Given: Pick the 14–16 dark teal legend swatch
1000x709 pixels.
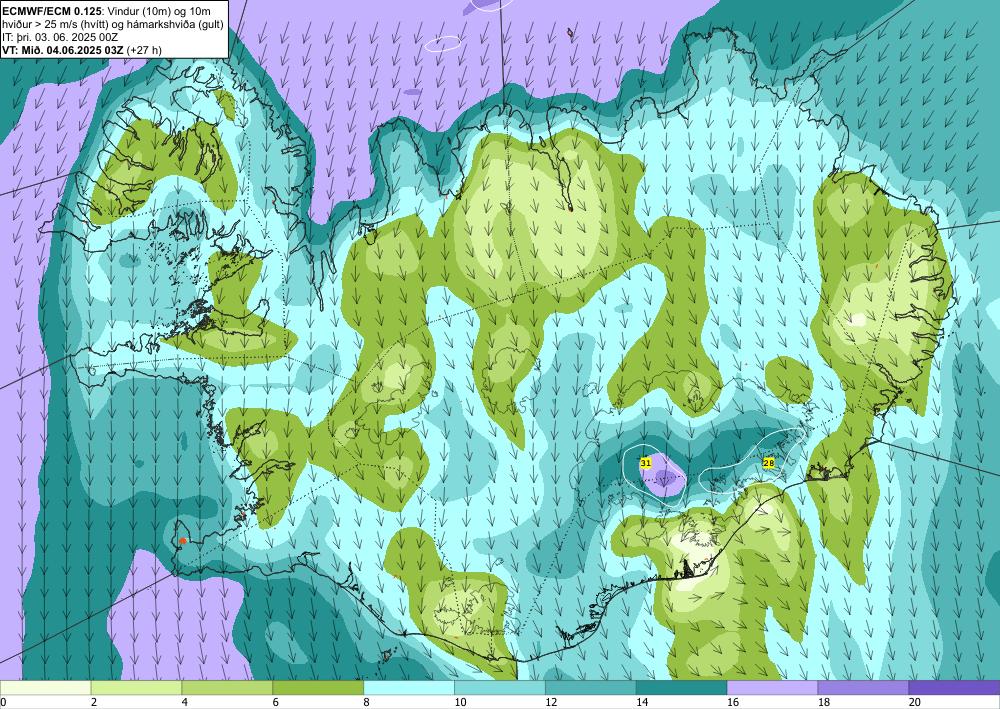Looking at the screenshot, I should pyautogui.click(x=682, y=688).
